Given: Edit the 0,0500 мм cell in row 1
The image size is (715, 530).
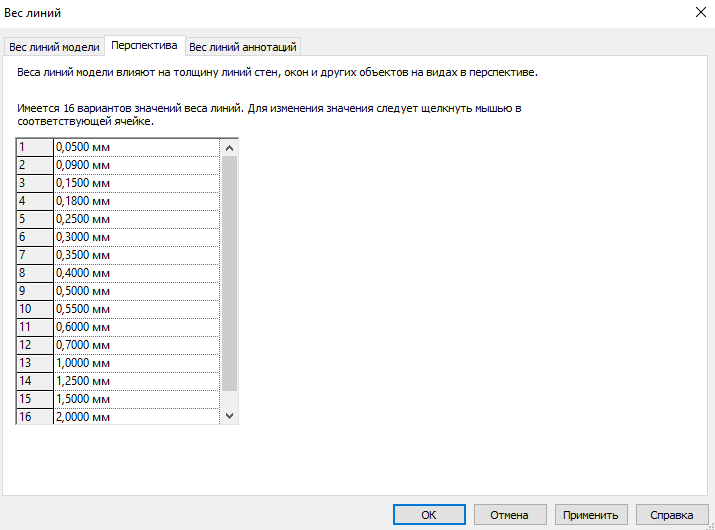Looking at the screenshot, I should click(x=136, y=147).
